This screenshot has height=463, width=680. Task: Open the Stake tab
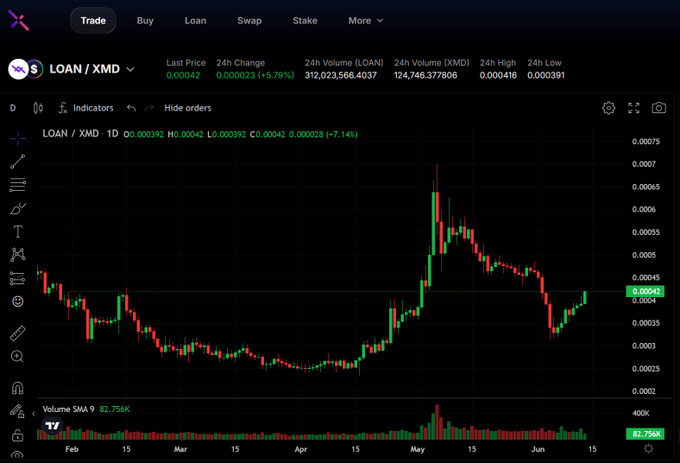(x=305, y=21)
